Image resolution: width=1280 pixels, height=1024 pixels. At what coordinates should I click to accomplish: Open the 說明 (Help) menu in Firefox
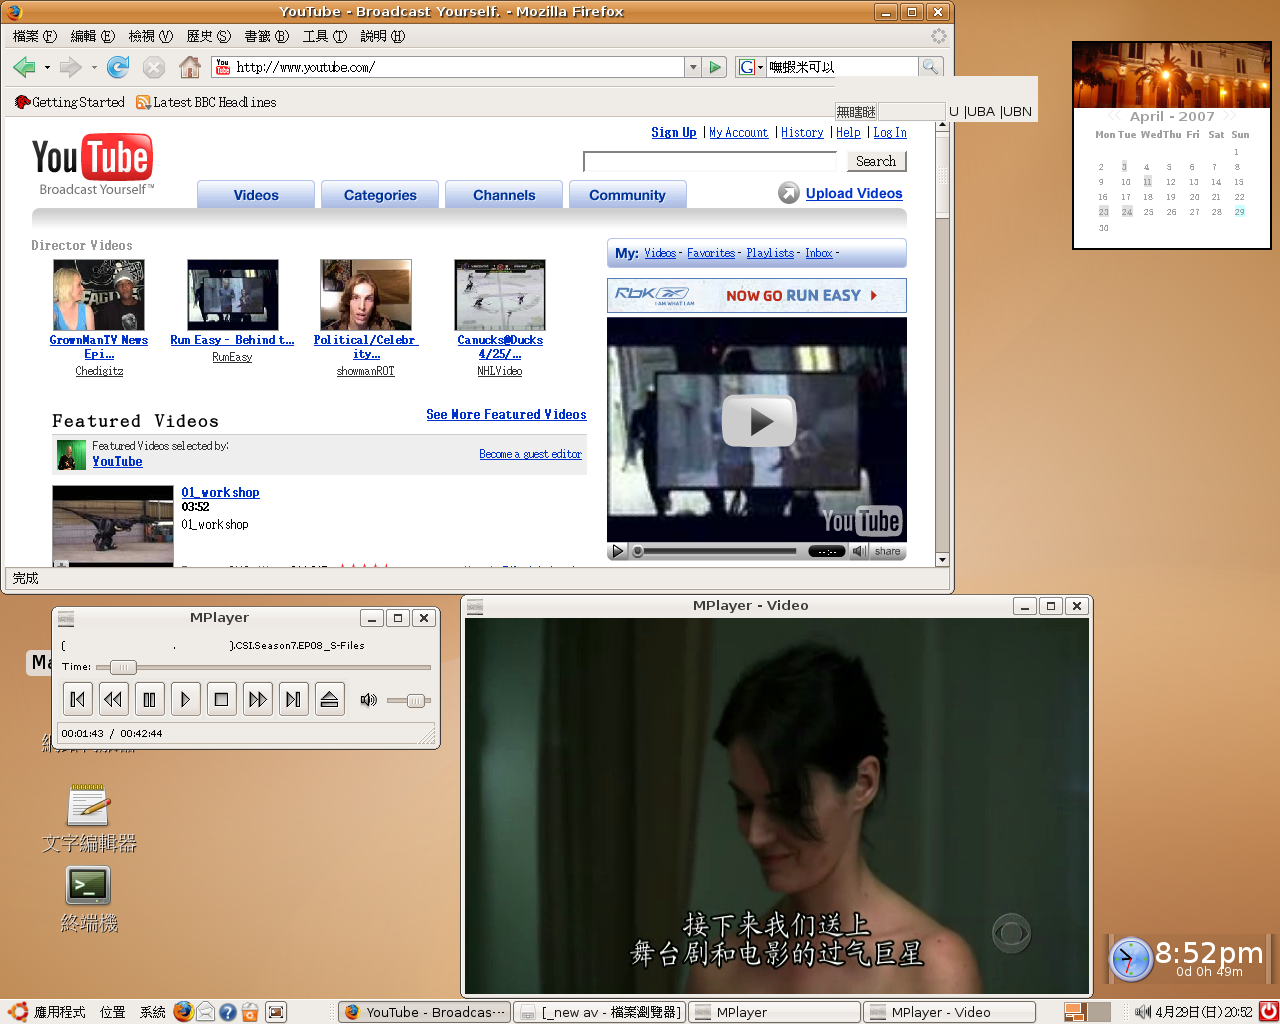(383, 36)
